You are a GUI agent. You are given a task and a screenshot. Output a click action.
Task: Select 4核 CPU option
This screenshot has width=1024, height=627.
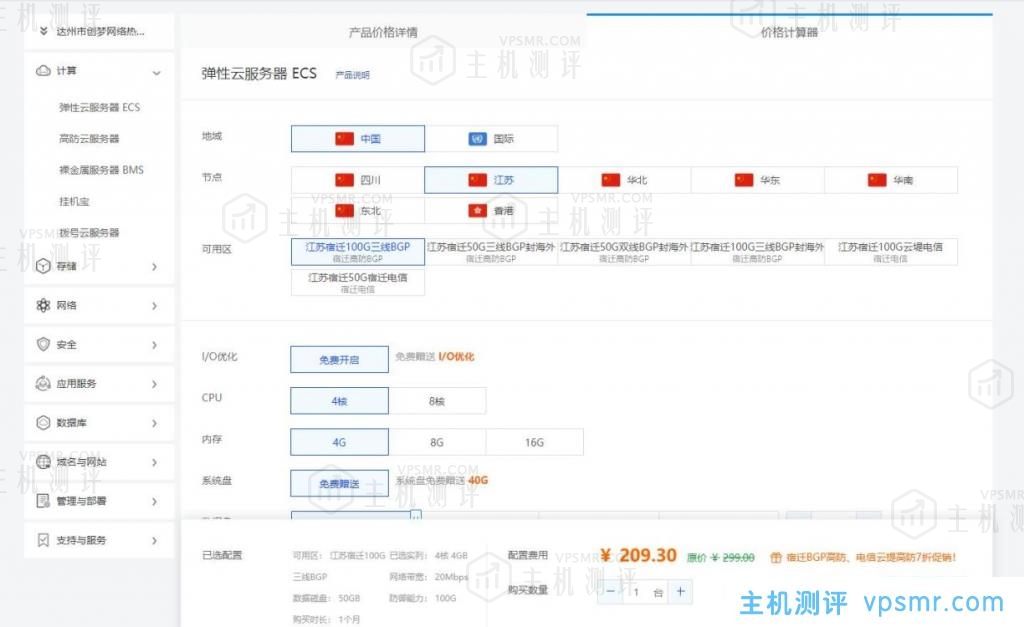pyautogui.click(x=340, y=401)
